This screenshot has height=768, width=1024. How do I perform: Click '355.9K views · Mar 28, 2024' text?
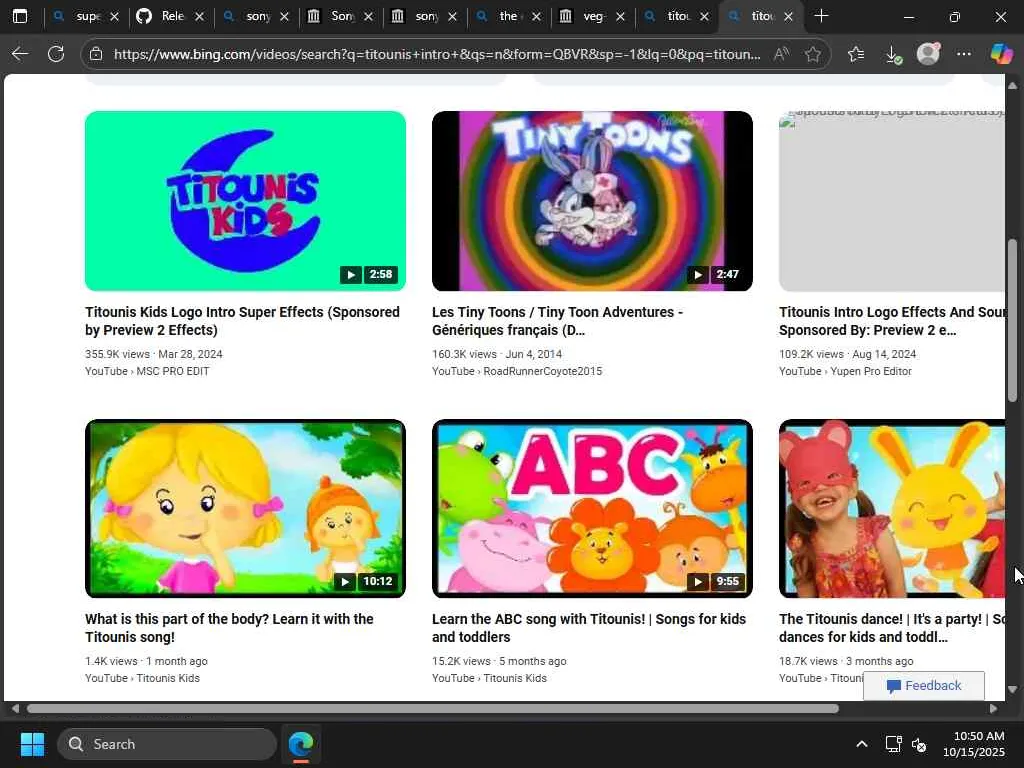click(153, 354)
